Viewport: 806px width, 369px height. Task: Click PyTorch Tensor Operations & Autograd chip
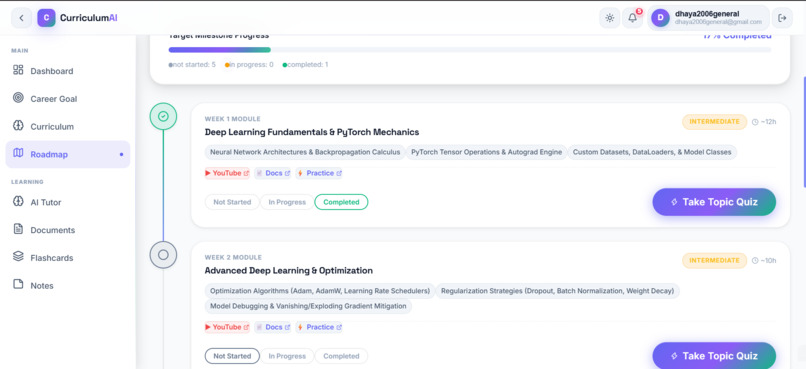click(486, 152)
